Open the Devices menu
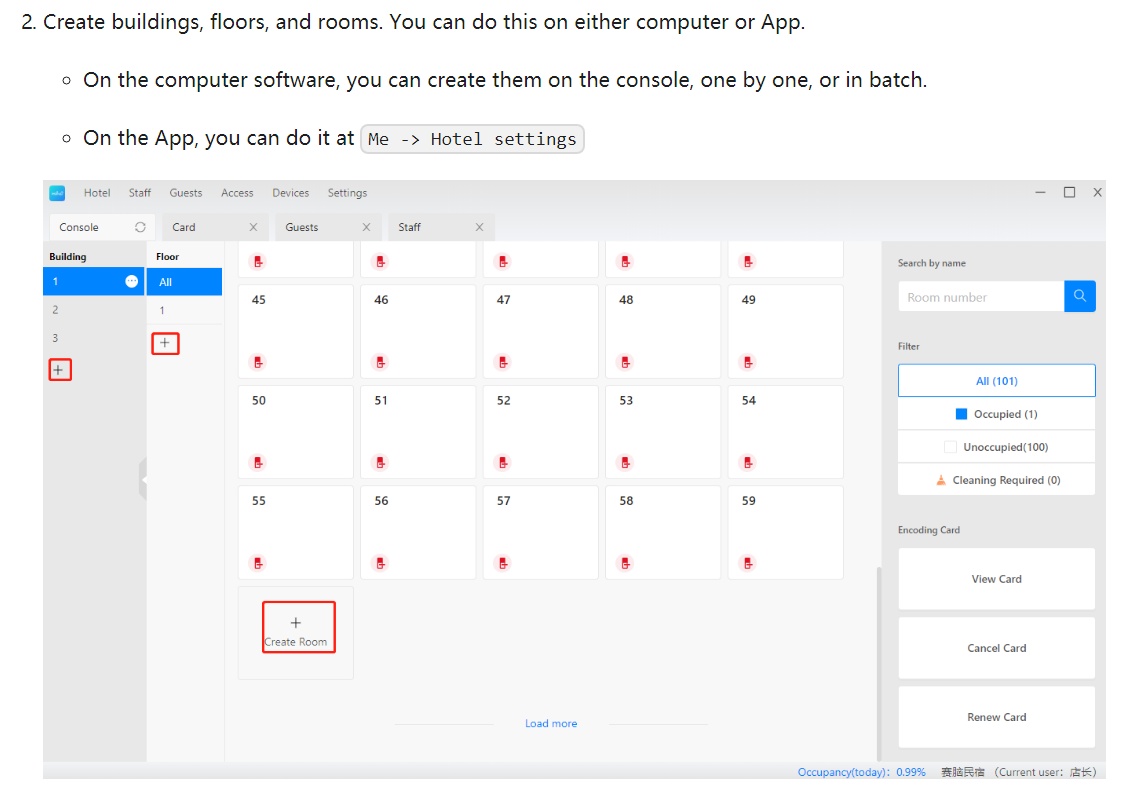The height and width of the screenshot is (787, 1138). pos(291,193)
